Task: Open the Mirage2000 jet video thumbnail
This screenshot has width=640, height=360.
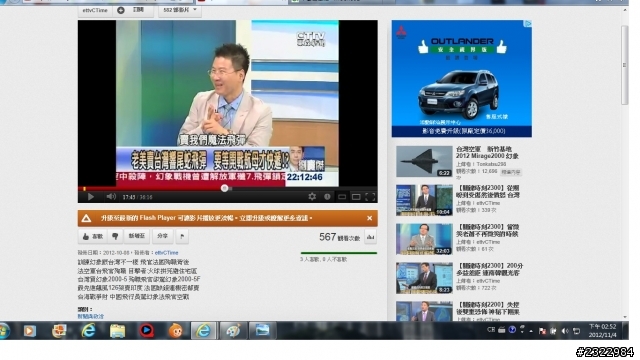Action: pyautogui.click(x=424, y=162)
